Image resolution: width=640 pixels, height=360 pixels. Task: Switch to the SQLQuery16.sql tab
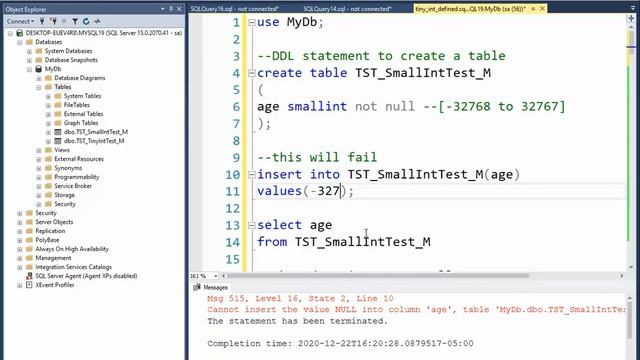[234, 9]
